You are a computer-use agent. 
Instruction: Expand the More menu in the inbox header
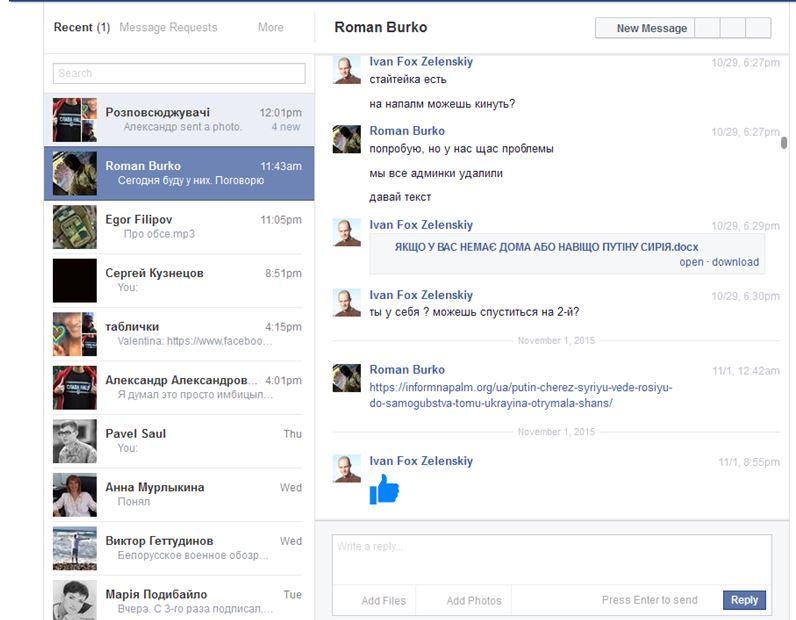point(270,28)
